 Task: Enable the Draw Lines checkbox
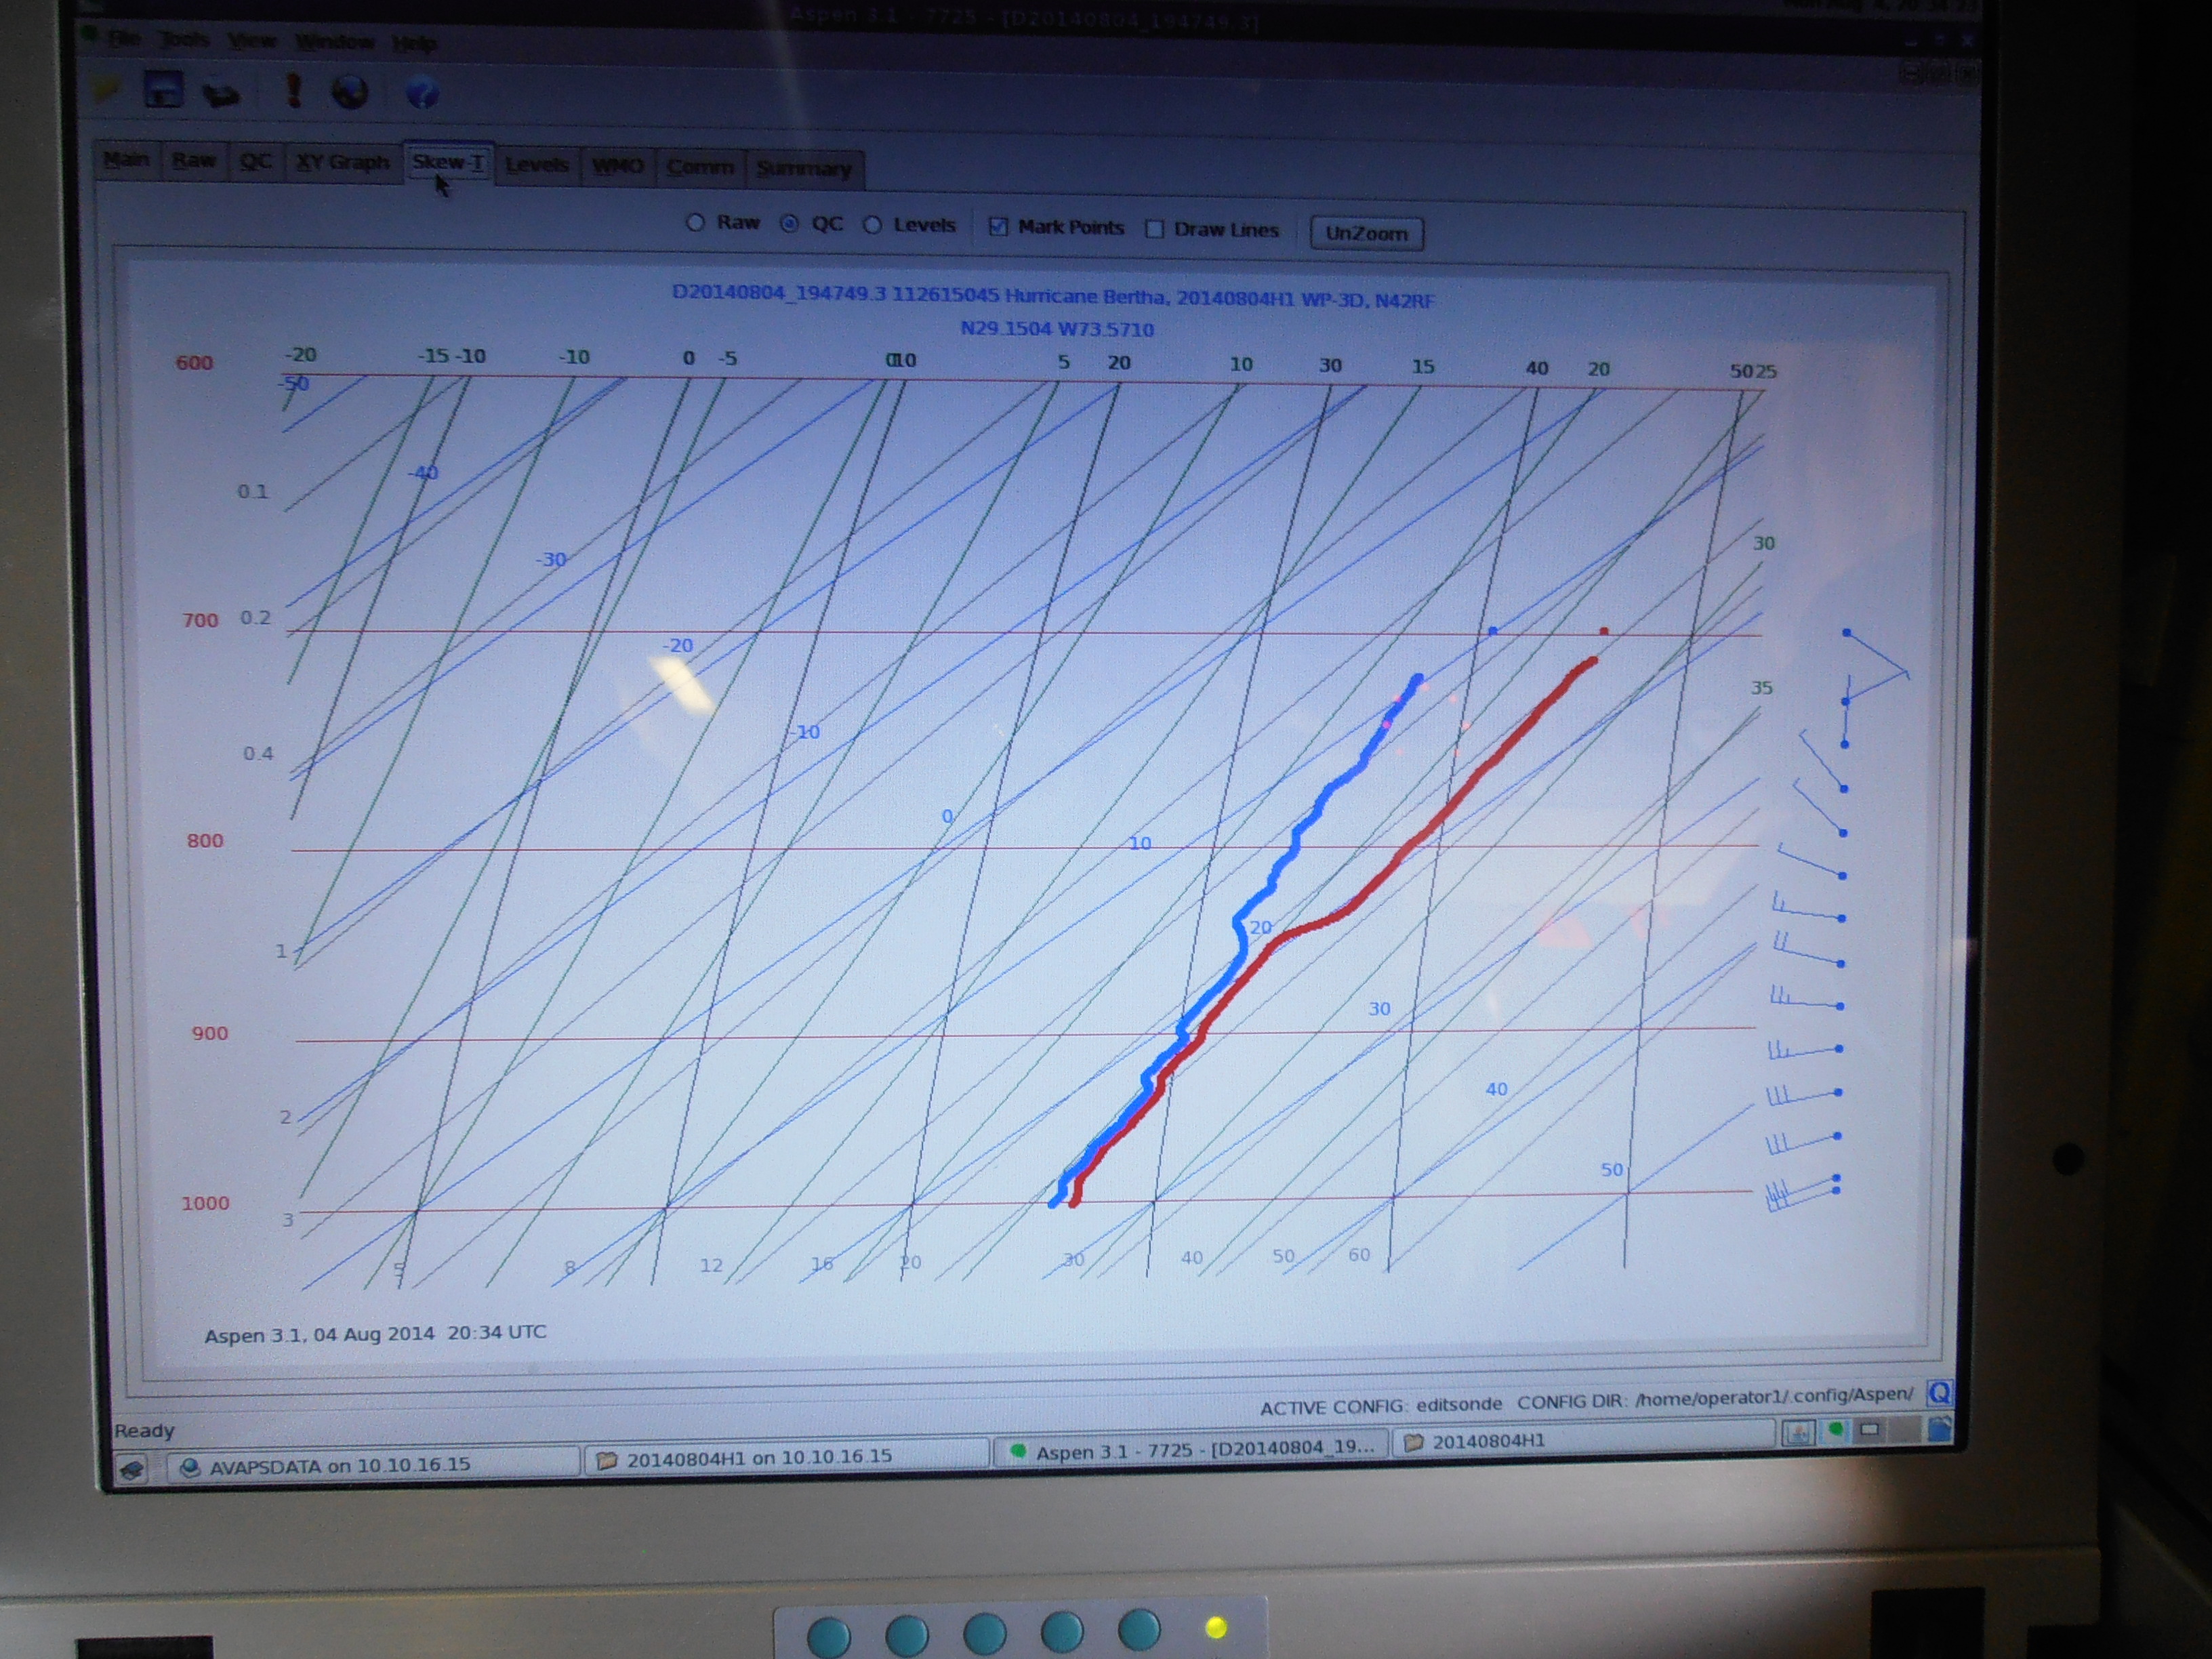[1212, 229]
